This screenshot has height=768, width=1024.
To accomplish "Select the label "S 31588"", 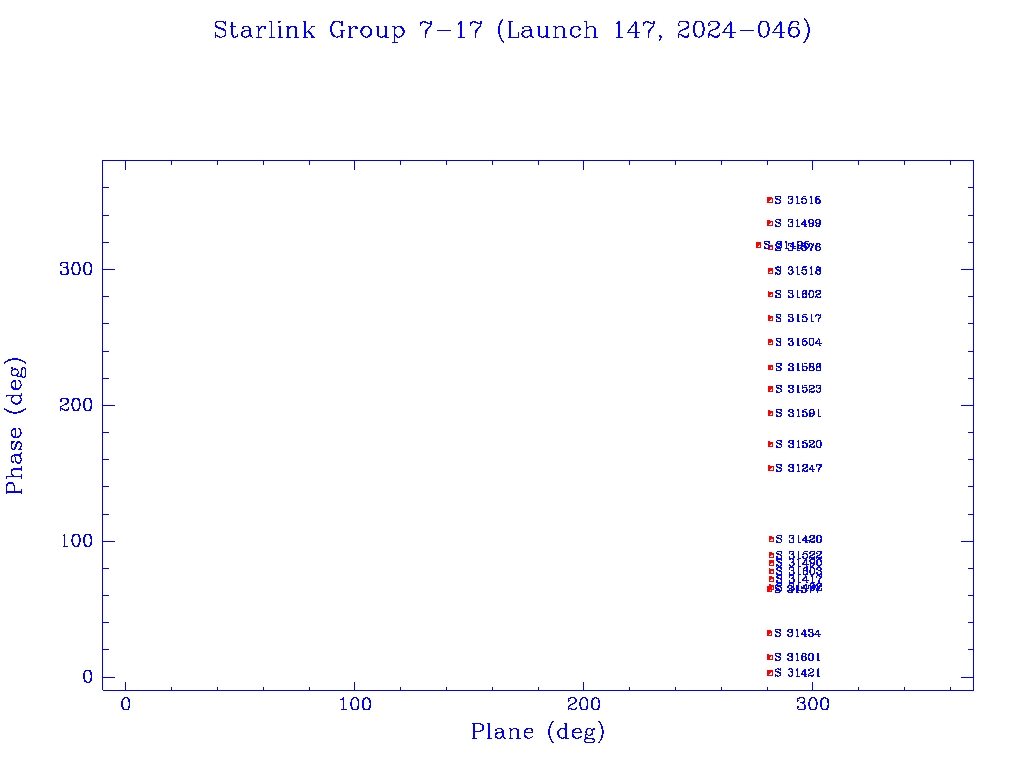I will 798,368.
